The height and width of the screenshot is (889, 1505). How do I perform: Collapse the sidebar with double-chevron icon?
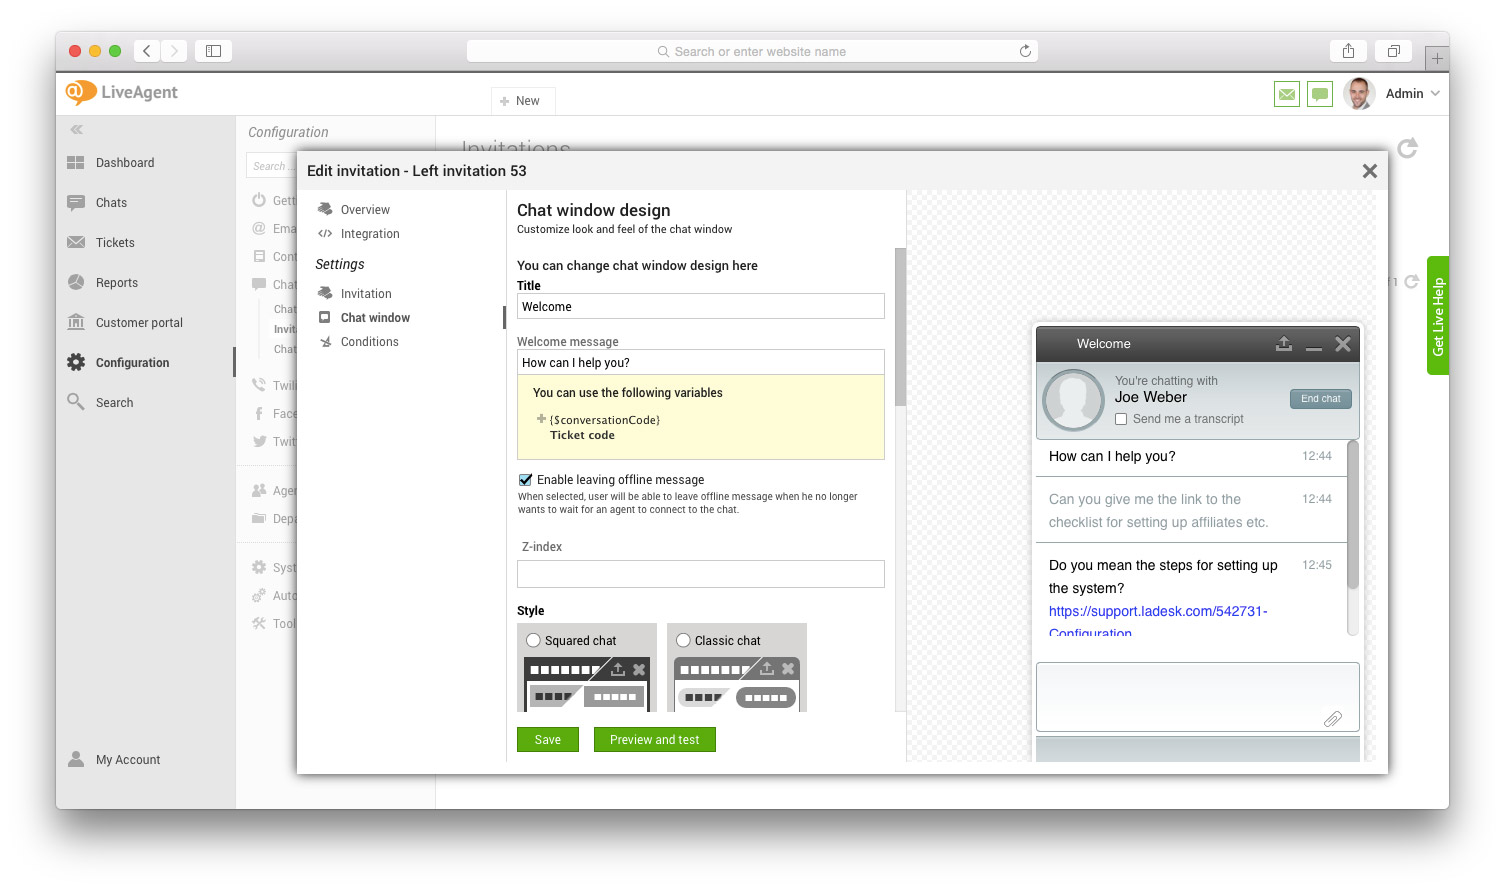click(77, 130)
